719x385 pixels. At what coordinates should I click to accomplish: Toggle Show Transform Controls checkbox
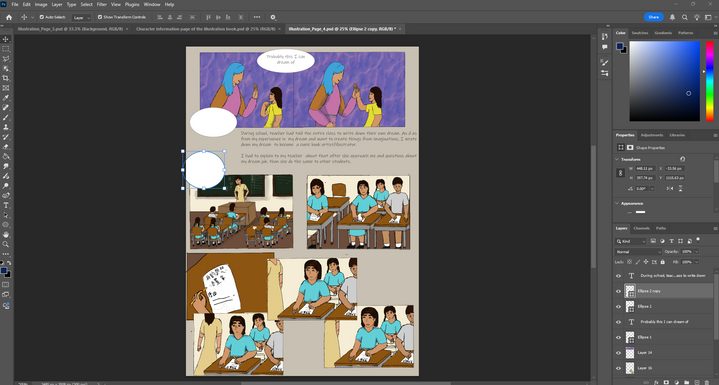point(100,17)
